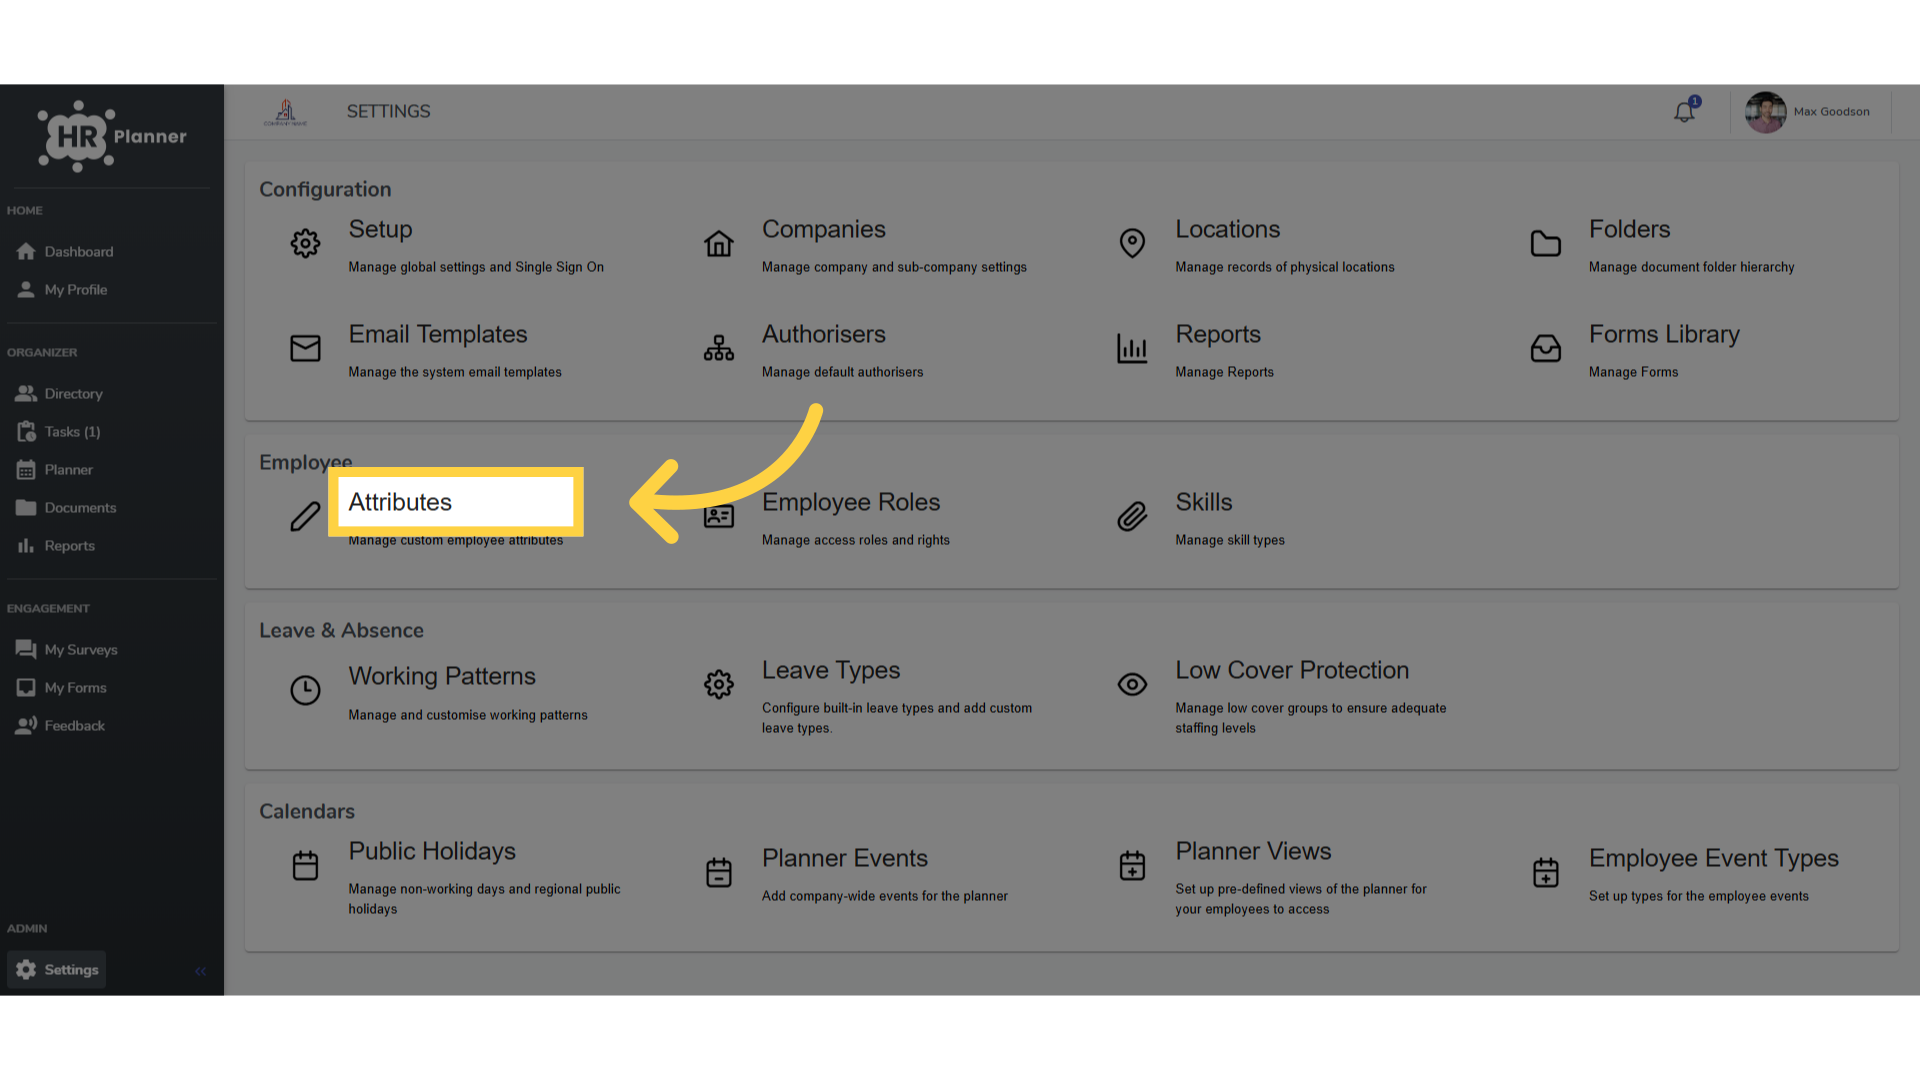Open Dashboard in the sidebar

coord(65,252)
